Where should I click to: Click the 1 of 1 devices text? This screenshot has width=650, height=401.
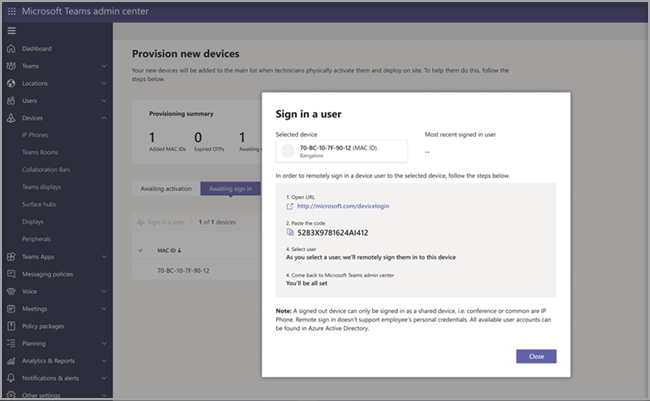point(217,222)
